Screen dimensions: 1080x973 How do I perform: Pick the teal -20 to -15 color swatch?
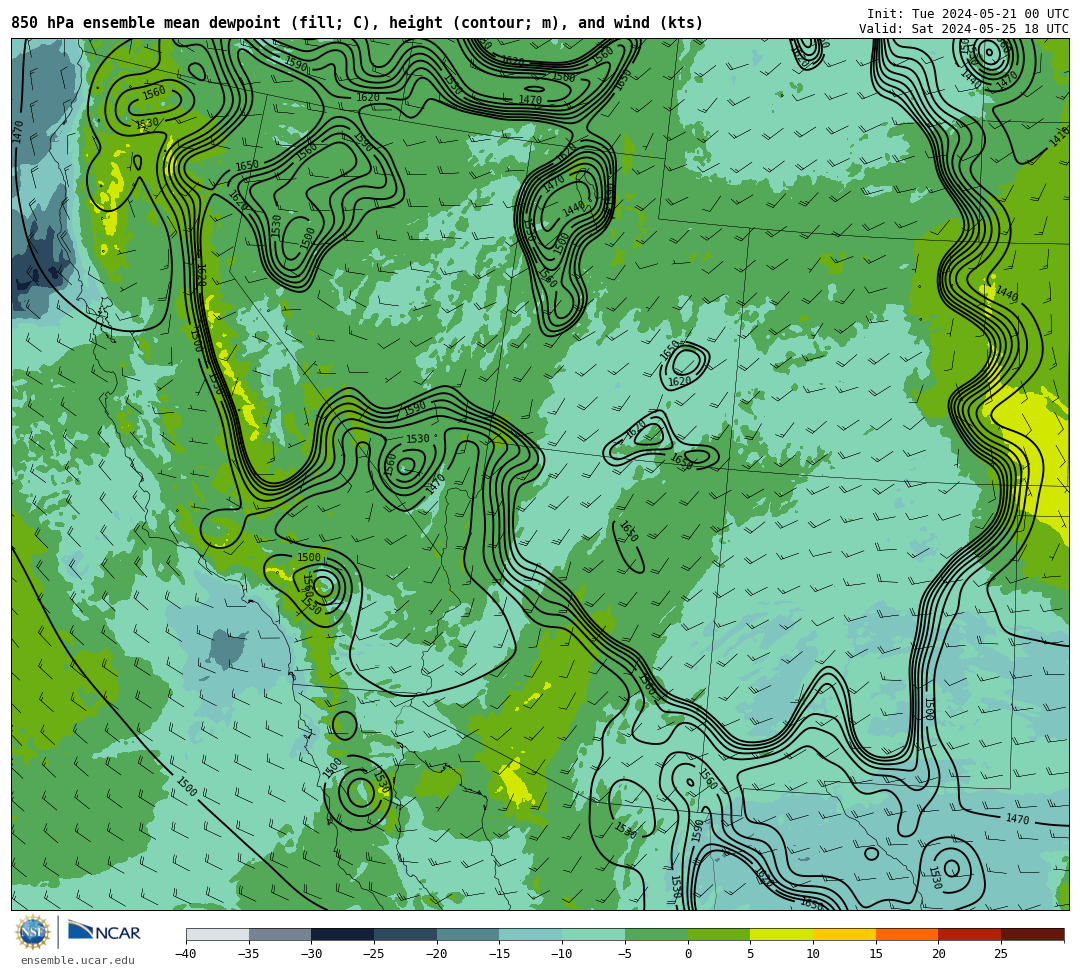coord(468,934)
